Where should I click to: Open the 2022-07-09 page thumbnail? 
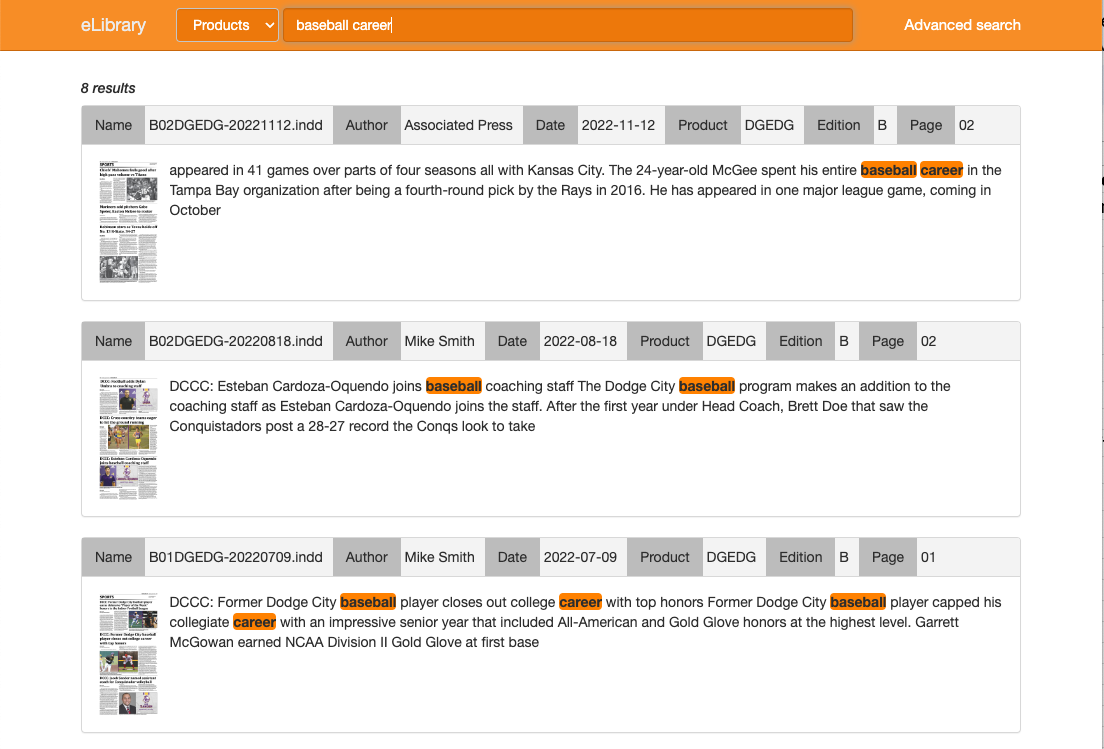128,653
